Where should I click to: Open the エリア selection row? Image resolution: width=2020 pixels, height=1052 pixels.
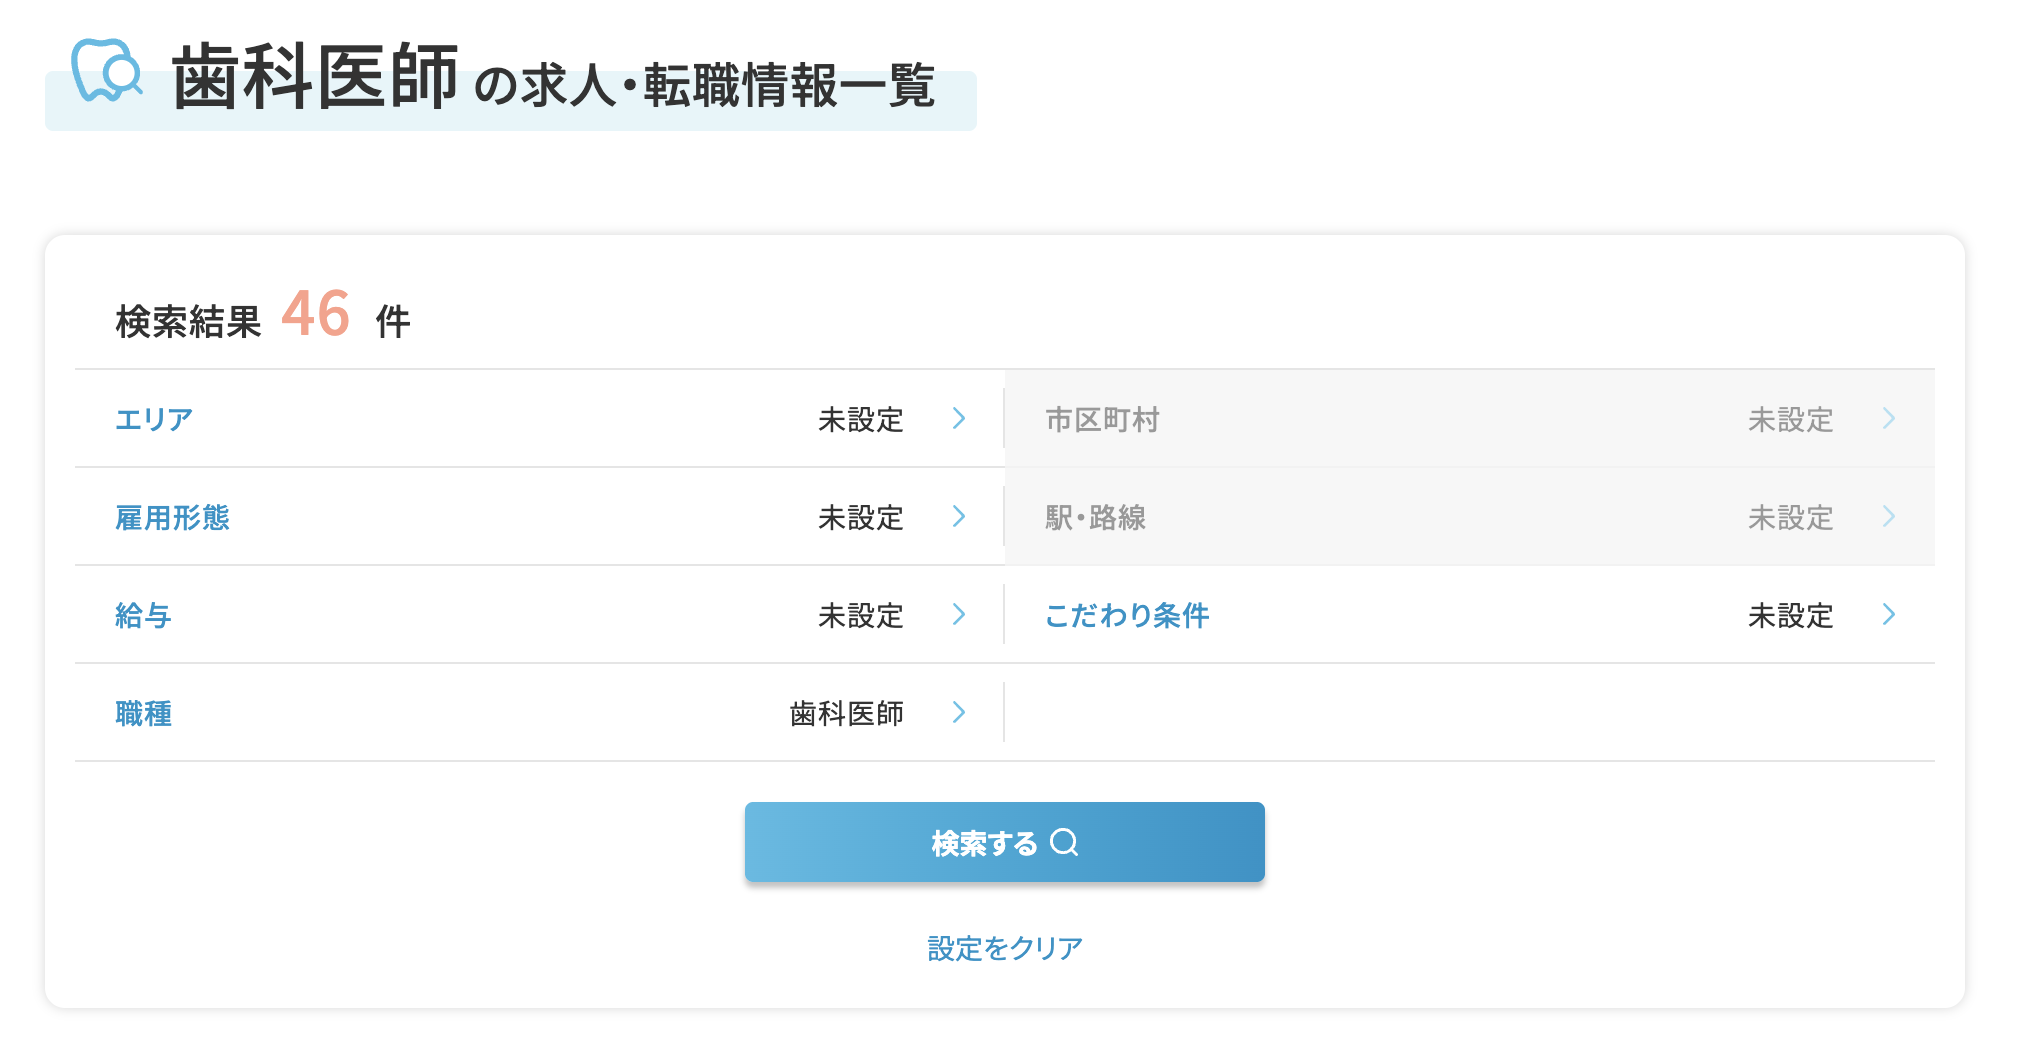tap(540, 418)
